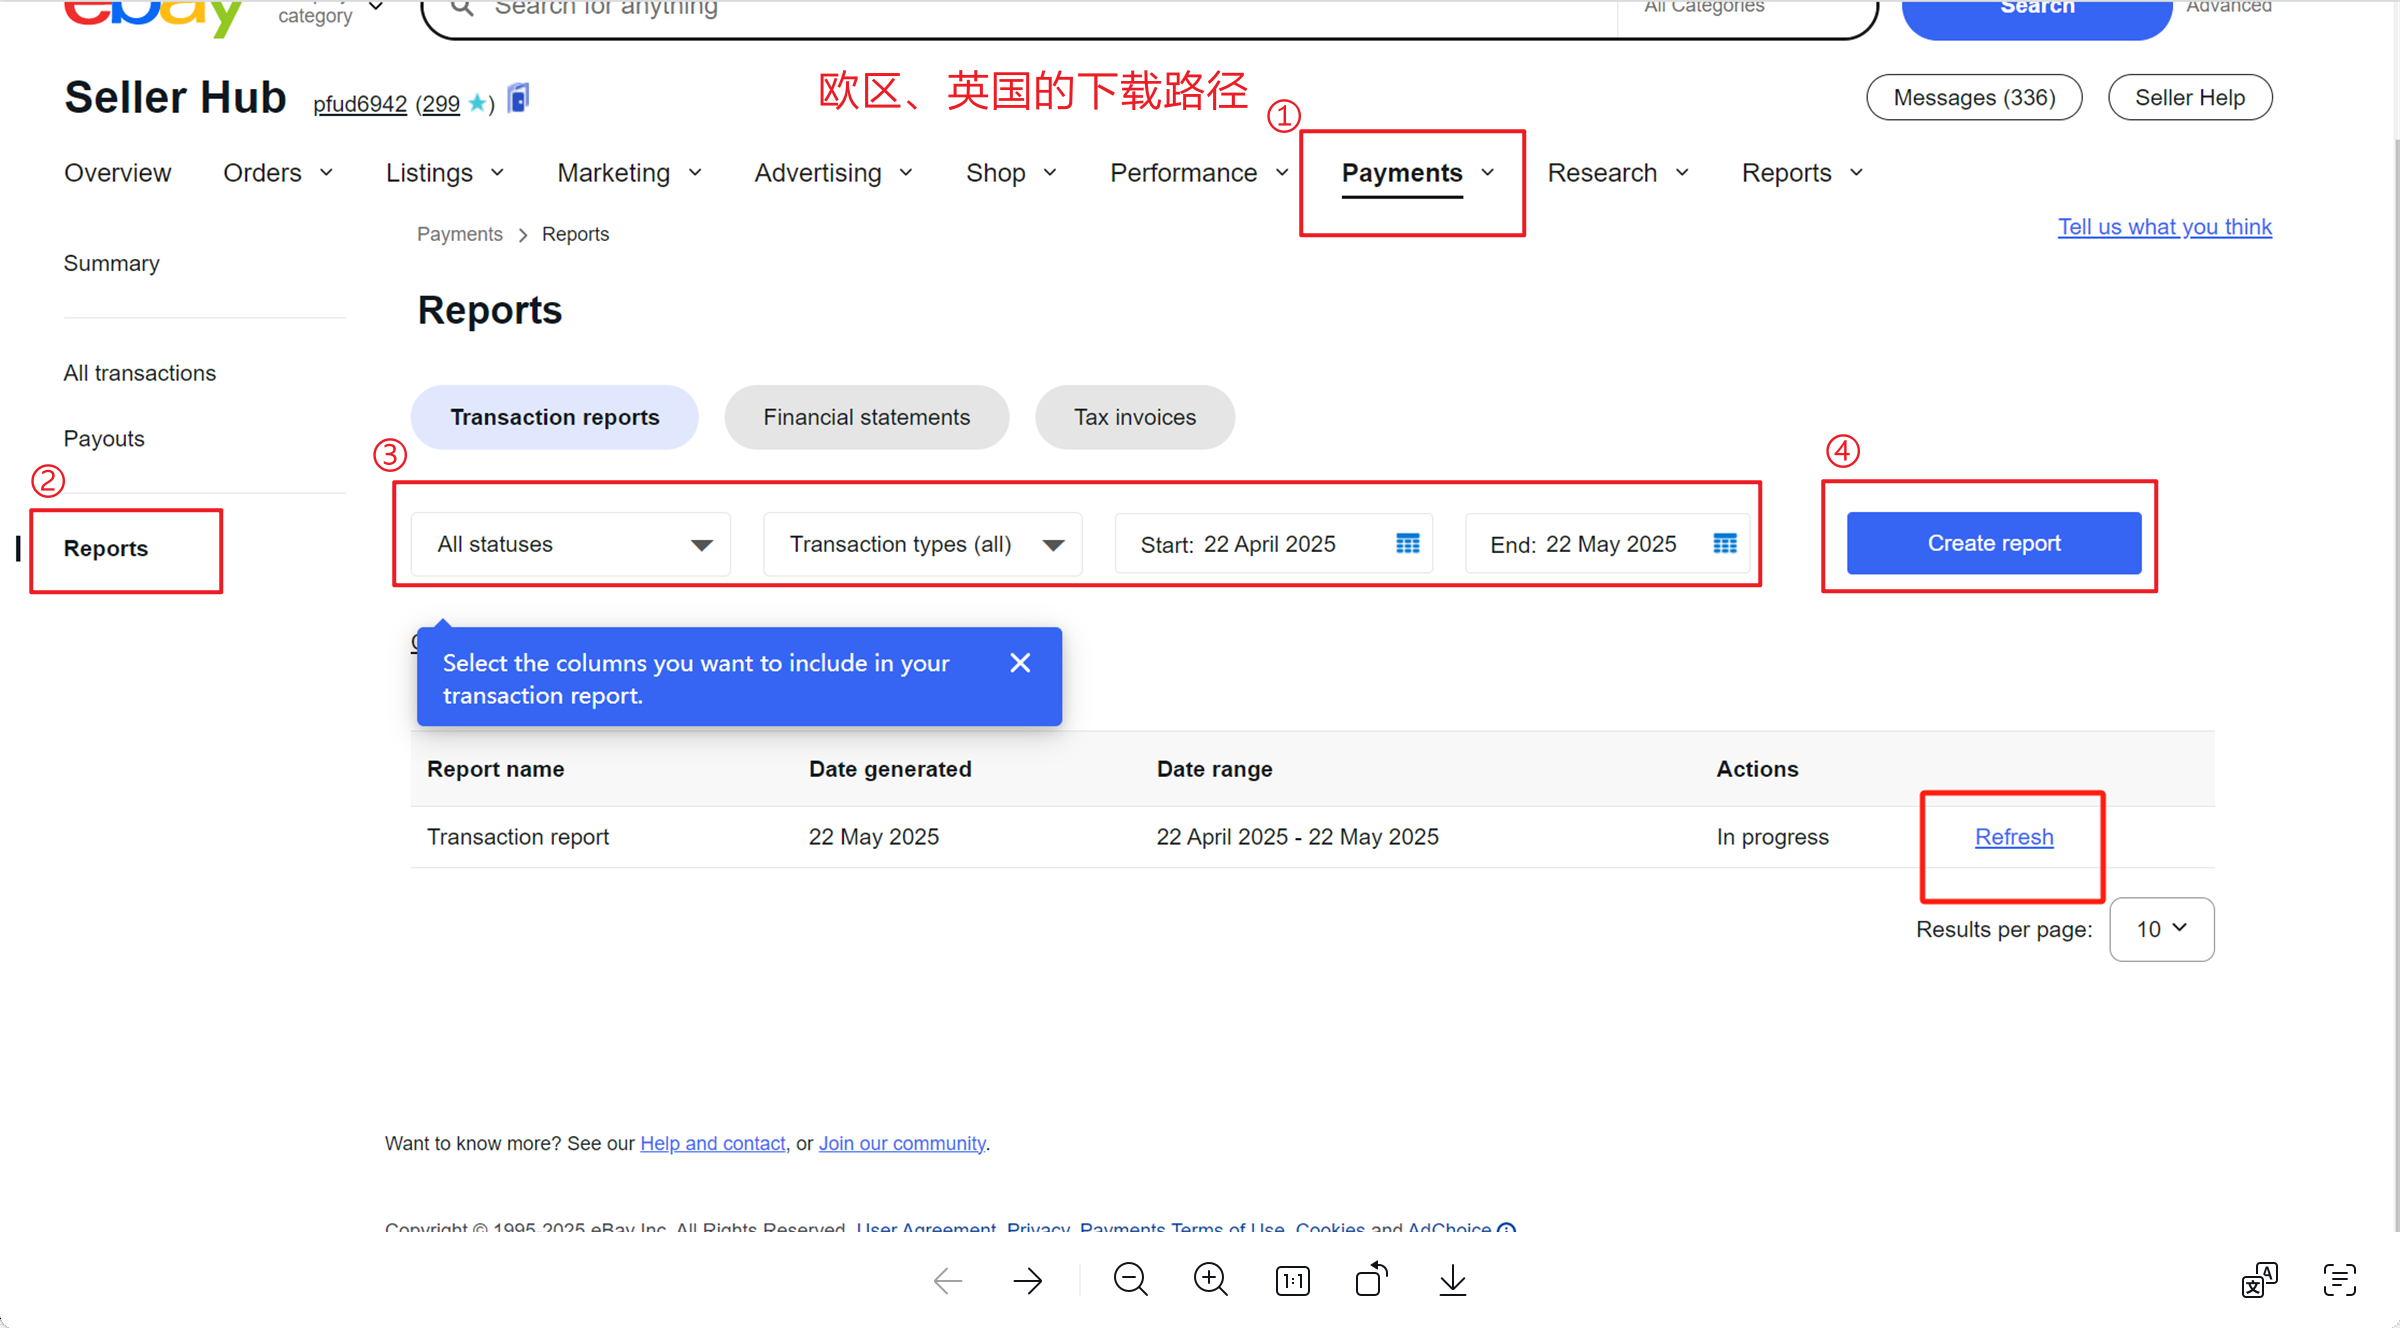Click the zoom in magnifier icon
Image resolution: width=2400 pixels, height=1328 pixels.
[1210, 1279]
